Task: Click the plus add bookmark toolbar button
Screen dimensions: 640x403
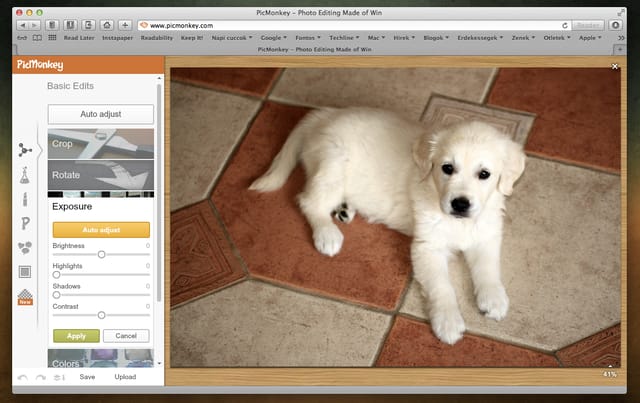Action: pos(125,25)
